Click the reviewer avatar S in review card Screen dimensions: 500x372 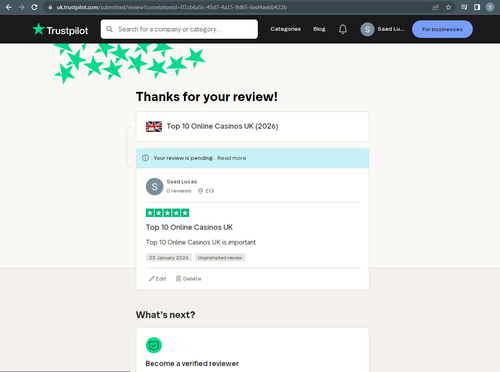click(x=155, y=187)
